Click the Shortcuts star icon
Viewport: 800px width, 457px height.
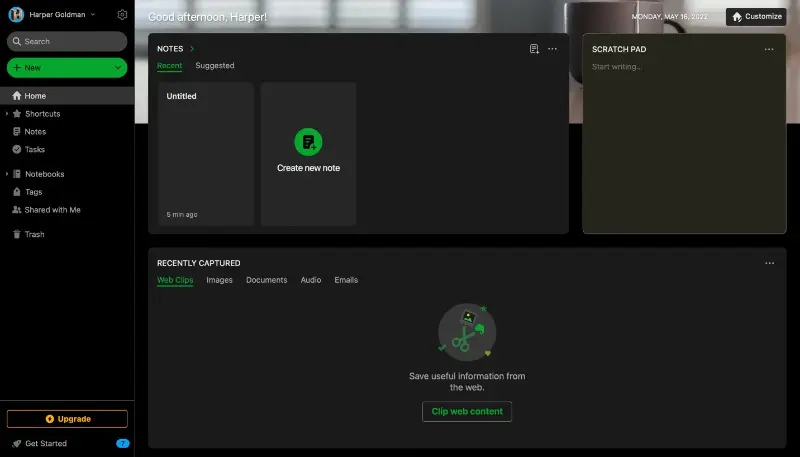click(17, 114)
